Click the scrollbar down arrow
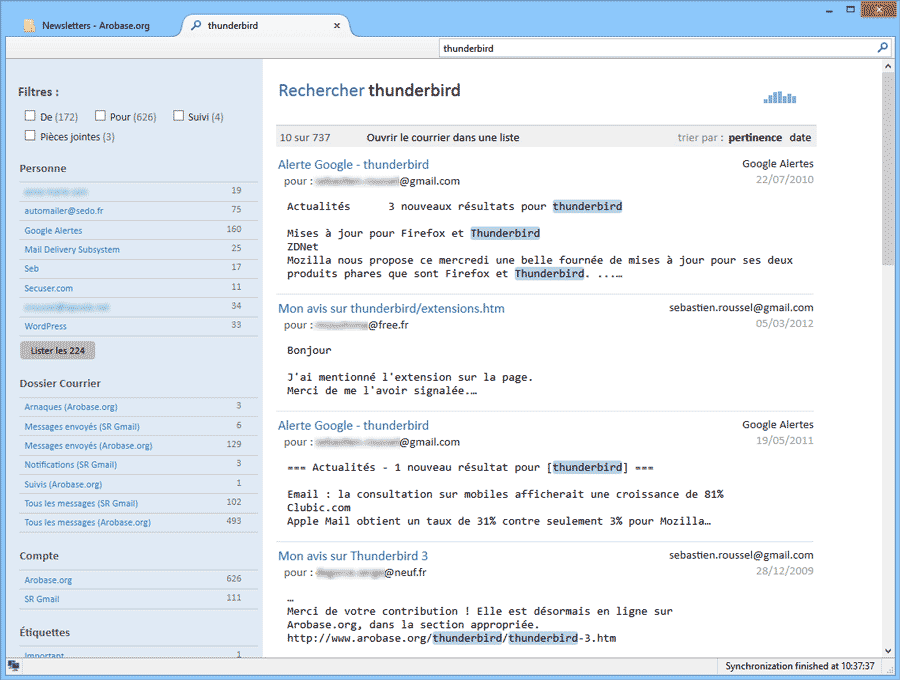This screenshot has width=900, height=680. [x=888, y=651]
